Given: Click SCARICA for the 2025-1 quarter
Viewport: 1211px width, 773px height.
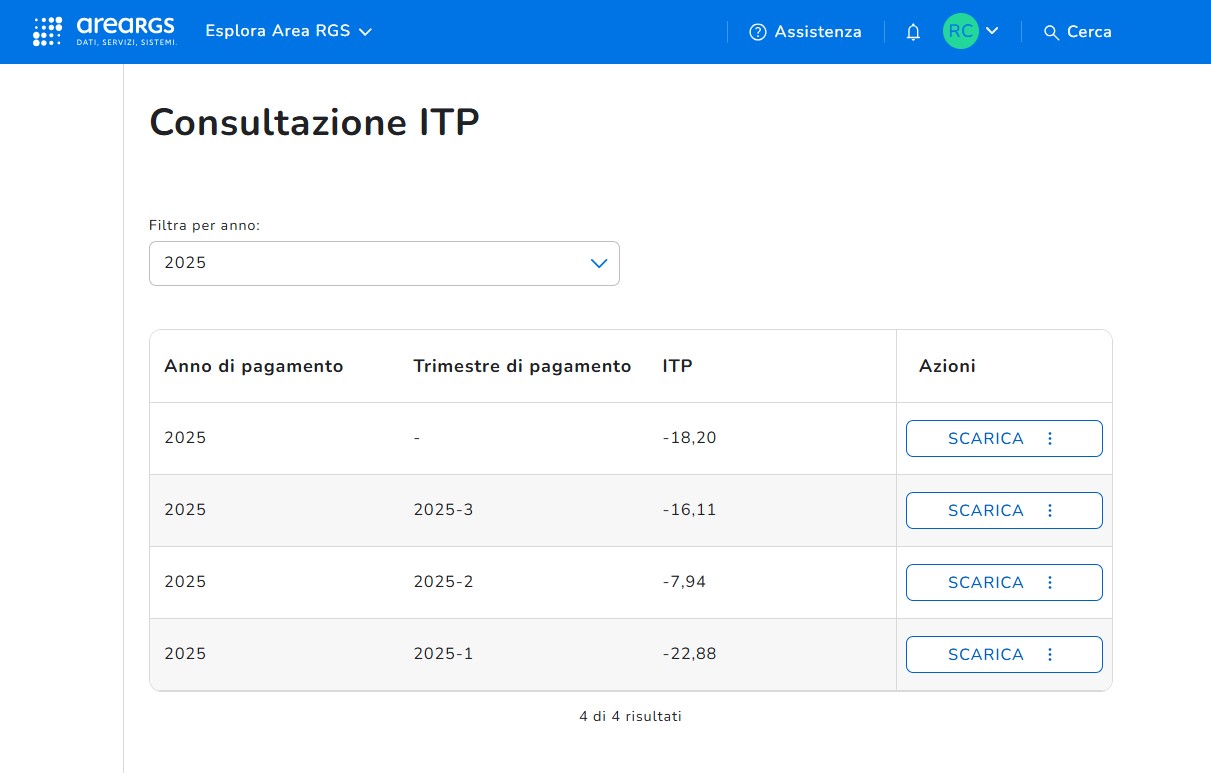Looking at the screenshot, I should [x=985, y=654].
